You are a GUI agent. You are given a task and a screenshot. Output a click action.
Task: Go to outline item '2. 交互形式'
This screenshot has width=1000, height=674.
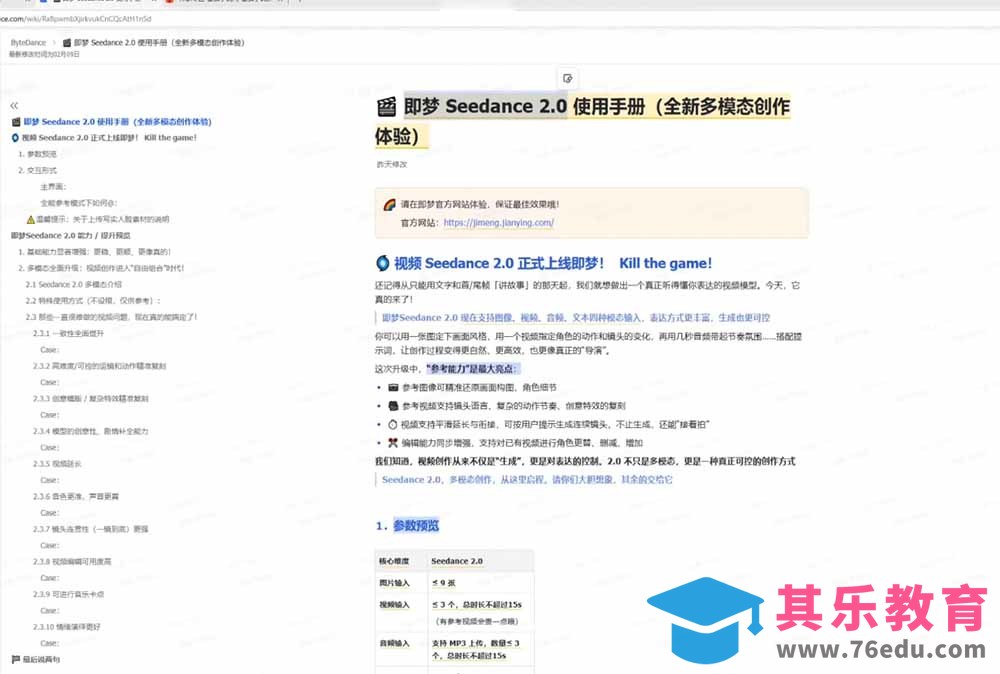click(37, 170)
